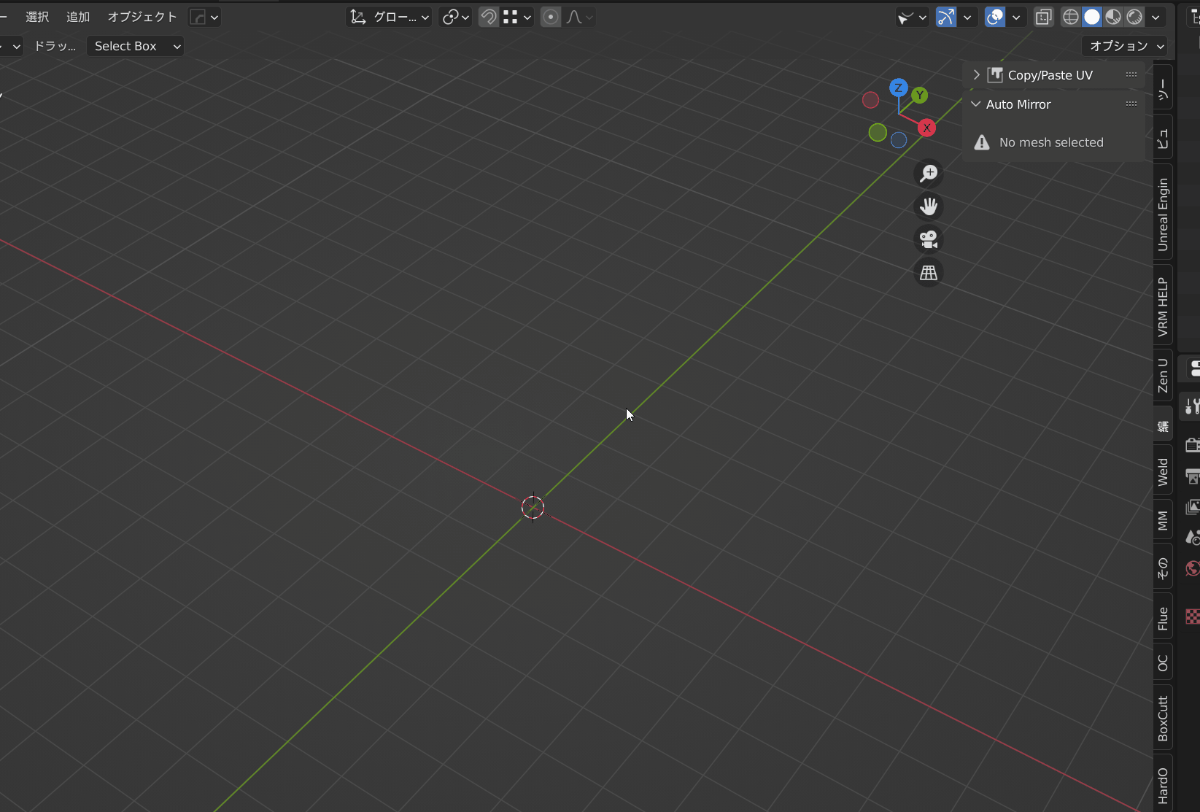Open the overlays options dropdown arrow
This screenshot has height=812, width=1200.
pyautogui.click(x=1017, y=17)
